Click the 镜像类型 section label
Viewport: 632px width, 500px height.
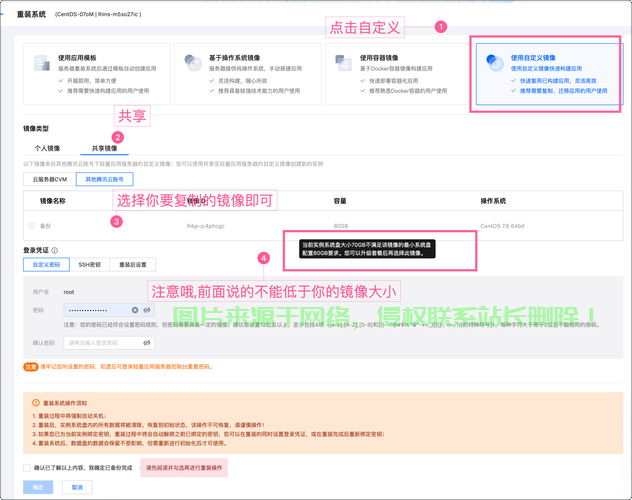36,129
